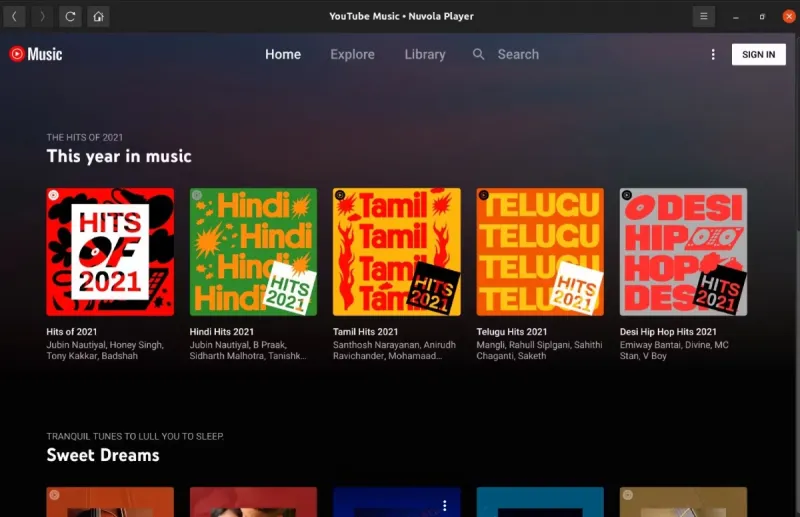Open the Desi Hip Hop Hits 2021 cover

(684, 252)
